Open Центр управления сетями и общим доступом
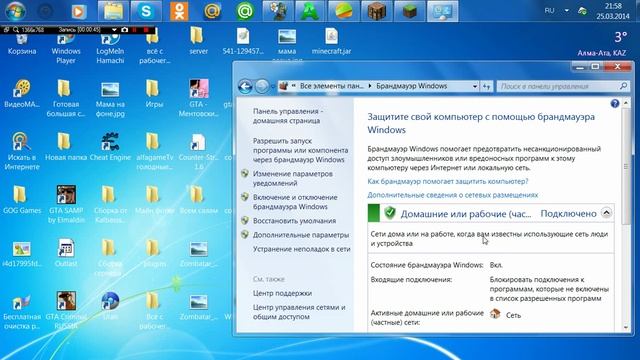Image resolution: width=640 pixels, height=360 pixels. click(299, 312)
